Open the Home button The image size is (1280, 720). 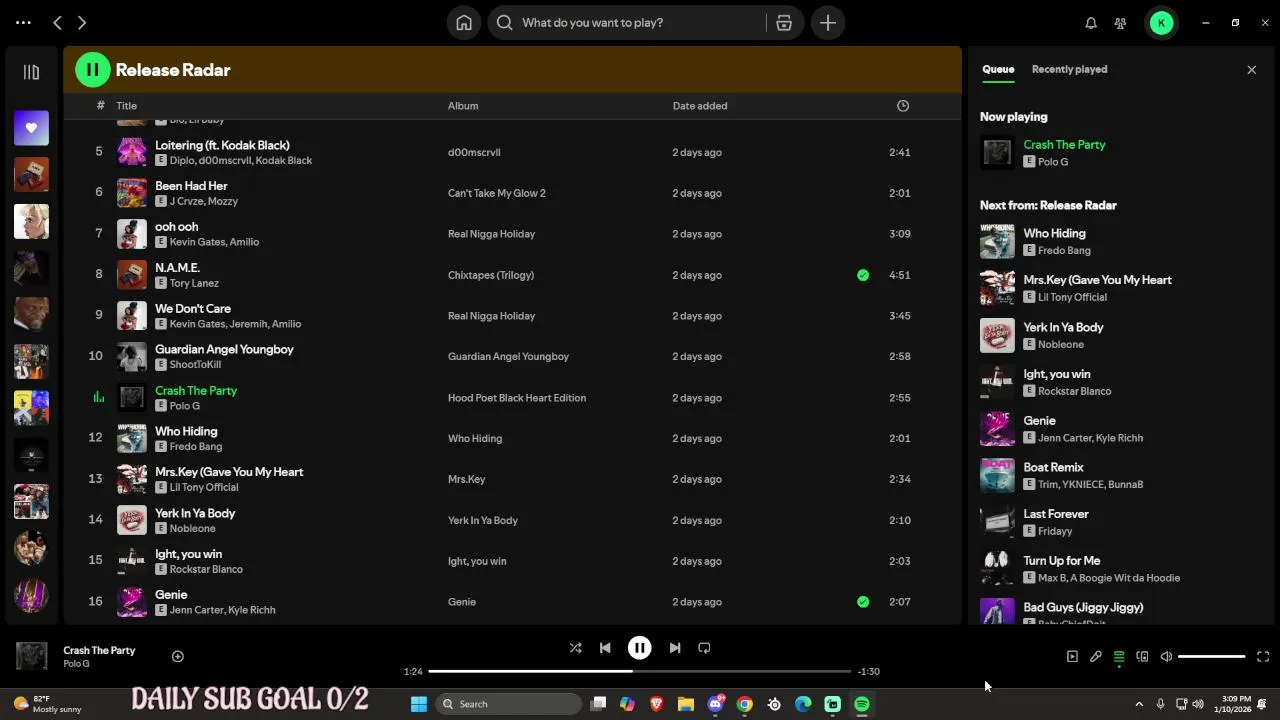point(464,22)
